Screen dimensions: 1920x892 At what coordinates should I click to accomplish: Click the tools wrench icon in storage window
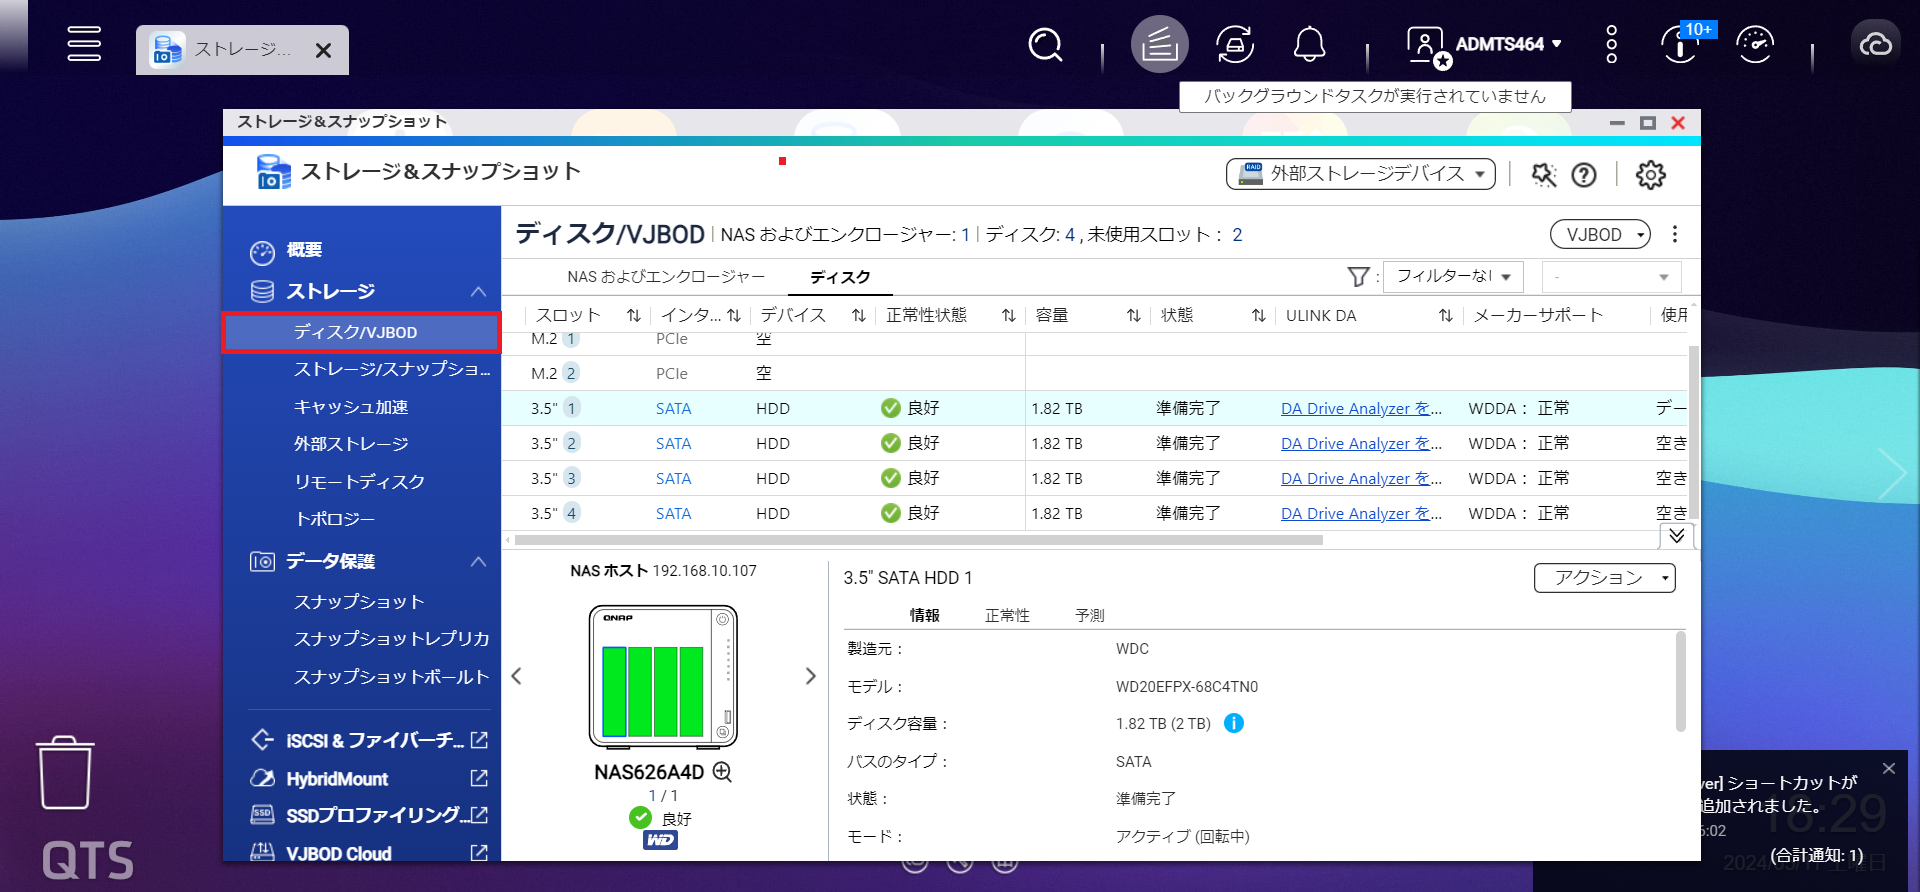click(1544, 175)
